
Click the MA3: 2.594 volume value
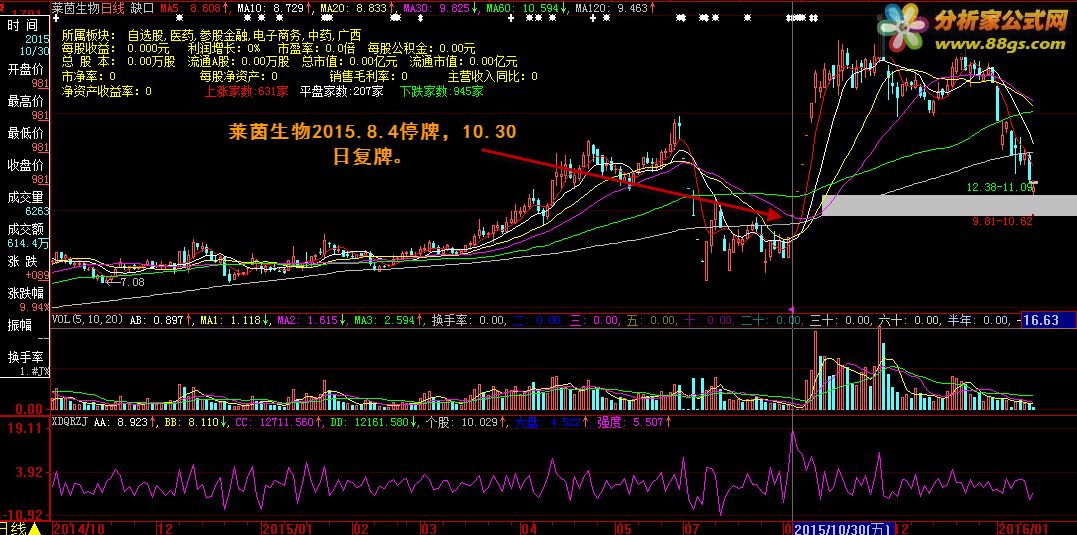(x=389, y=319)
